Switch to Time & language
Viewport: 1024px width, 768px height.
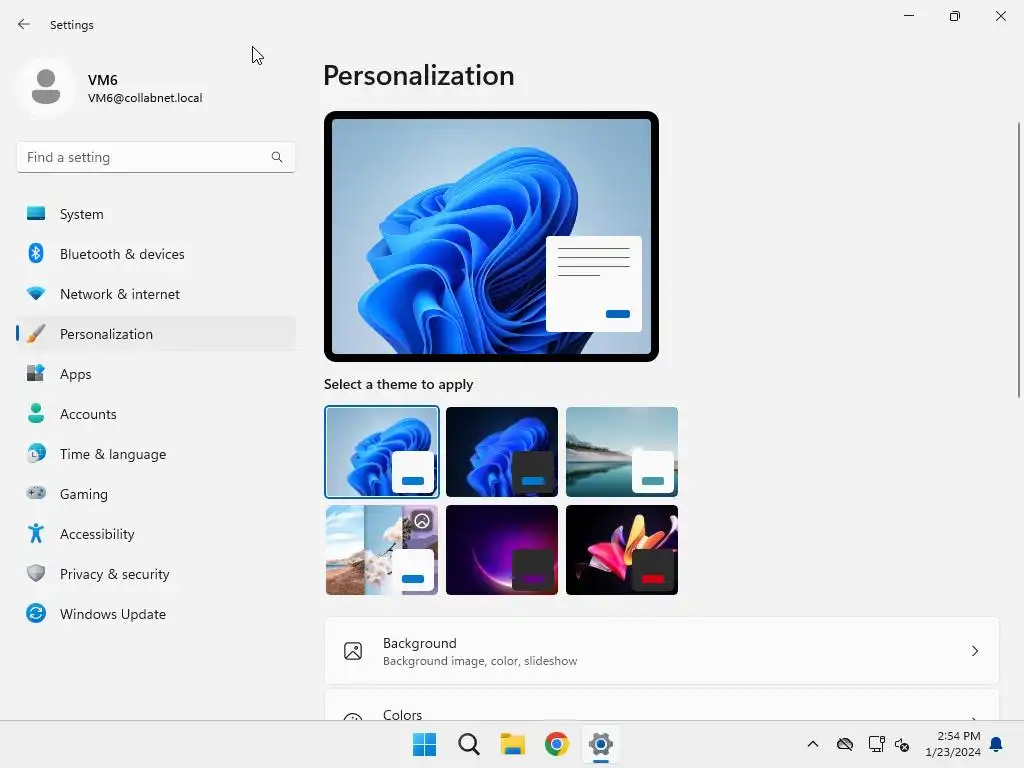click(x=155, y=453)
